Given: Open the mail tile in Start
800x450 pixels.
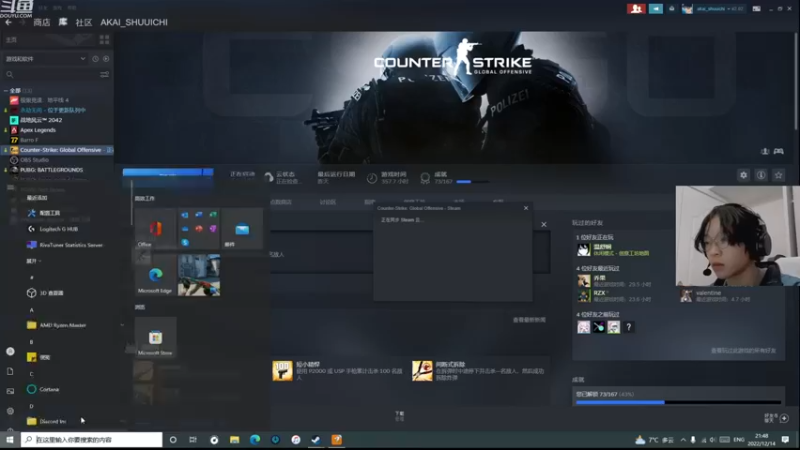Looking at the screenshot, I should coord(242,229).
